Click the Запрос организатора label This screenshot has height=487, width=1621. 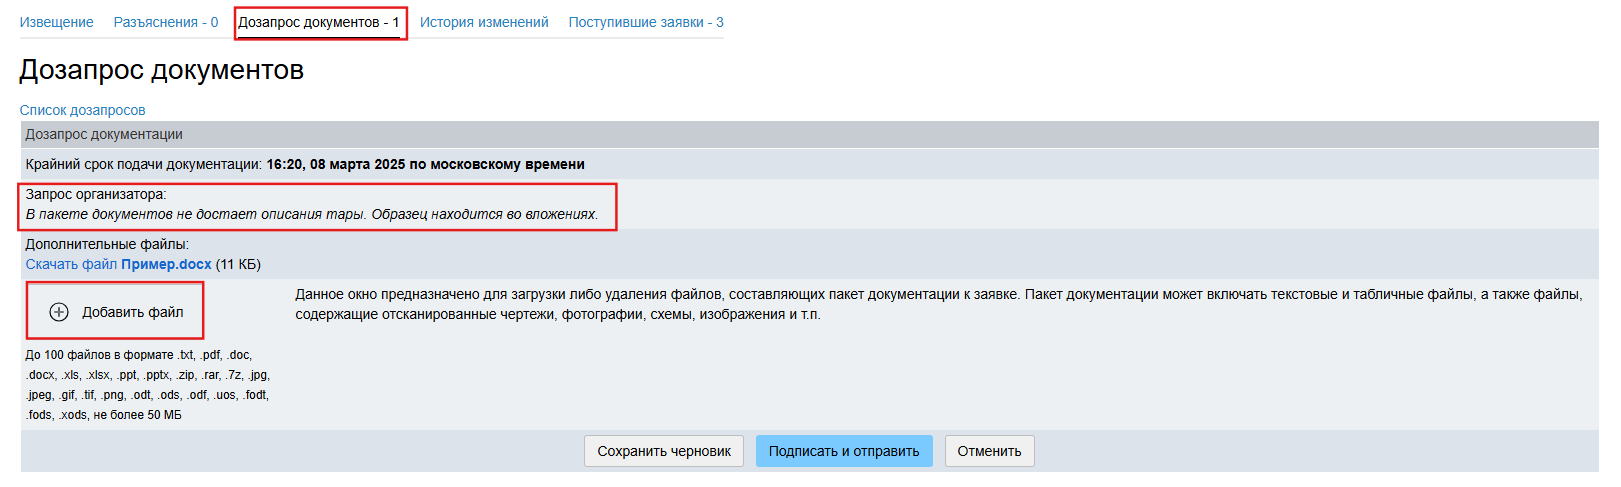[95, 194]
